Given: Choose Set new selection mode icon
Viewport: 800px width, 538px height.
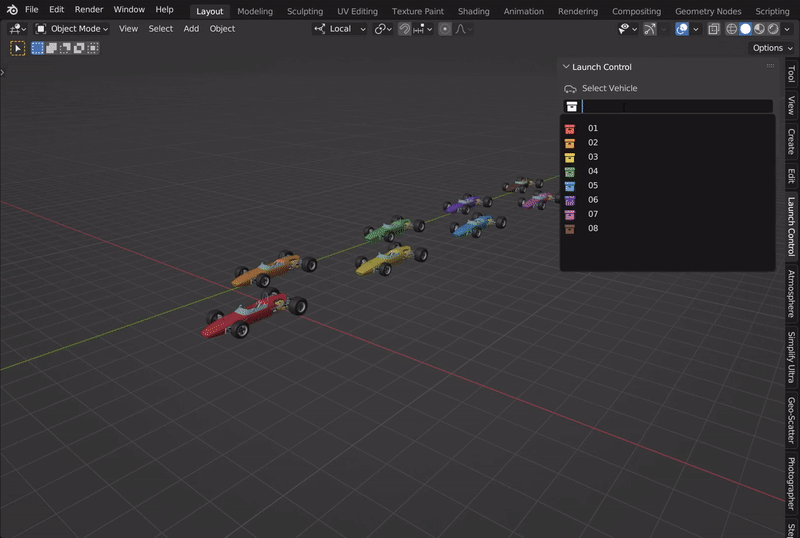Looking at the screenshot, I should pyautogui.click(x=38, y=48).
